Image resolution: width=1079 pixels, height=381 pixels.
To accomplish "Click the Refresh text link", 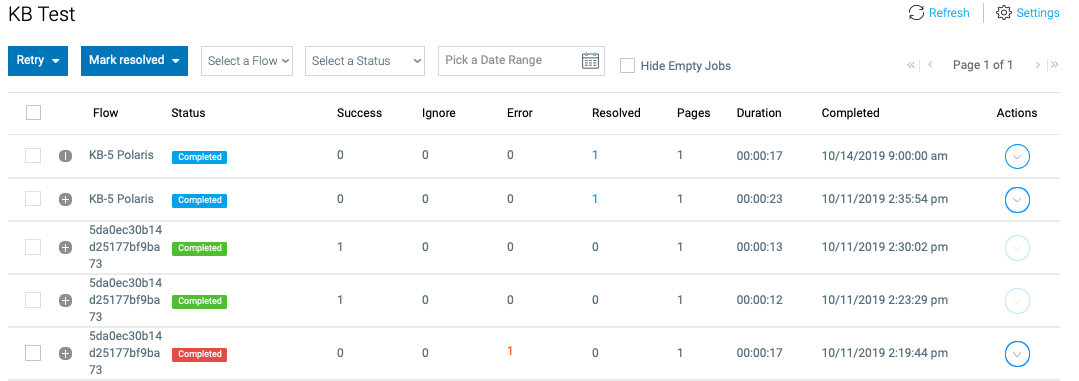I will pos(949,12).
